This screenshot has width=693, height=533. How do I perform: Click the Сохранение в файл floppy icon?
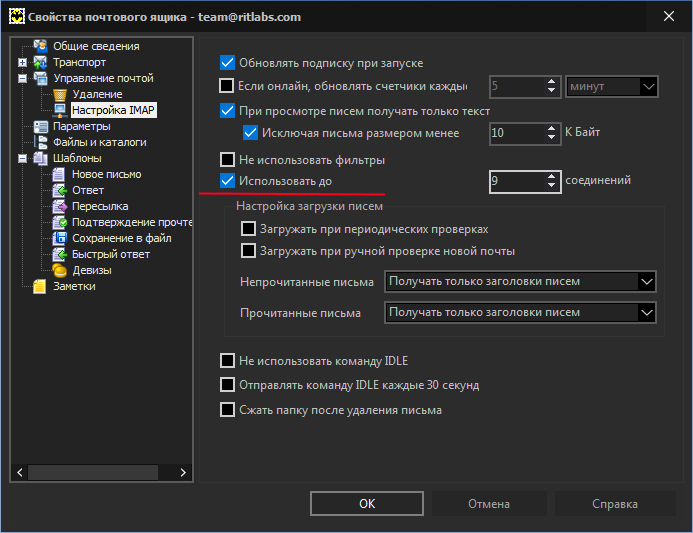59,238
